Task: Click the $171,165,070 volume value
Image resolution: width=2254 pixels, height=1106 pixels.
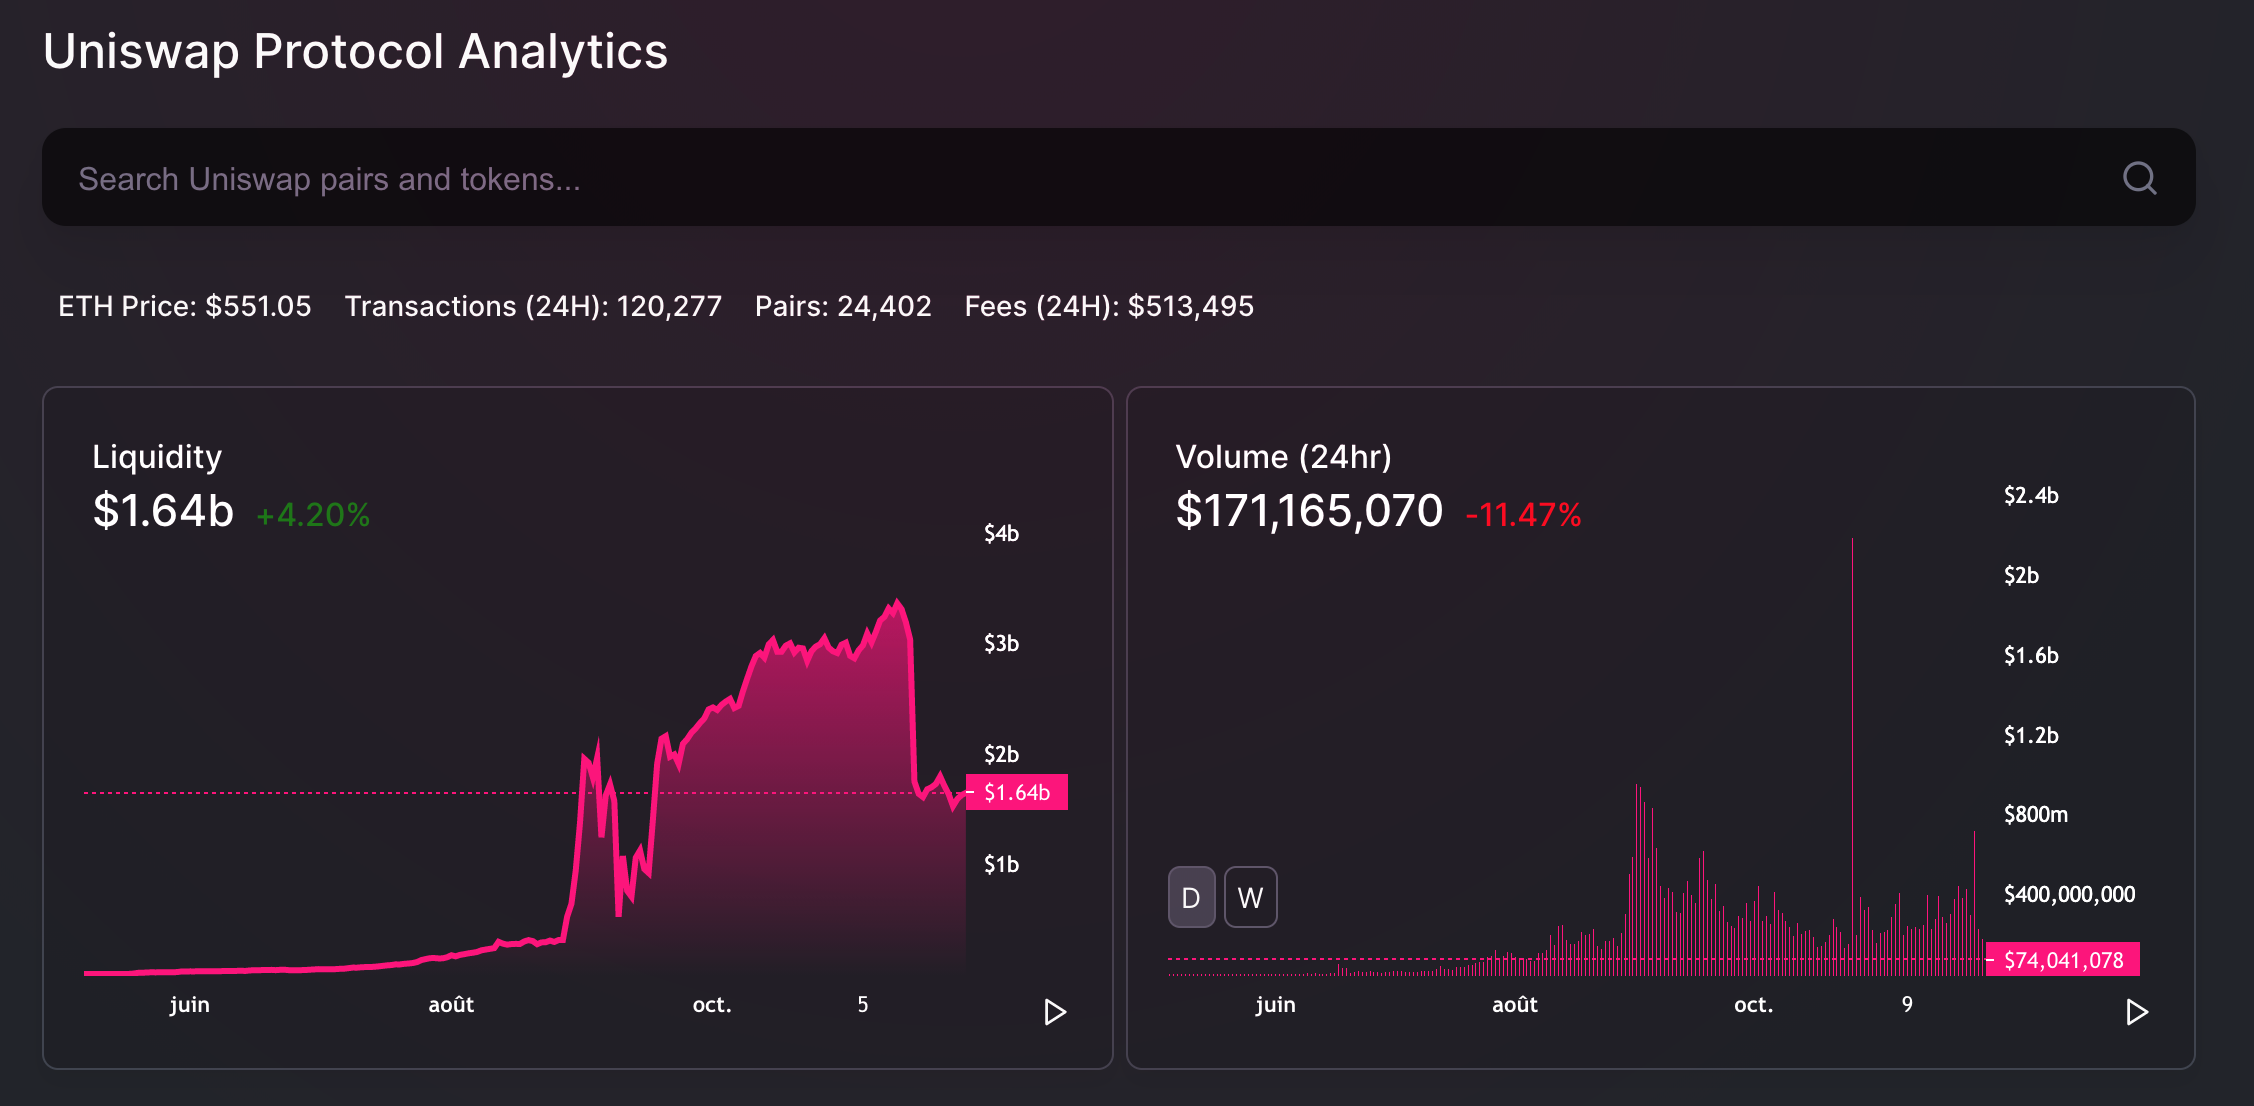Action: [x=1309, y=511]
